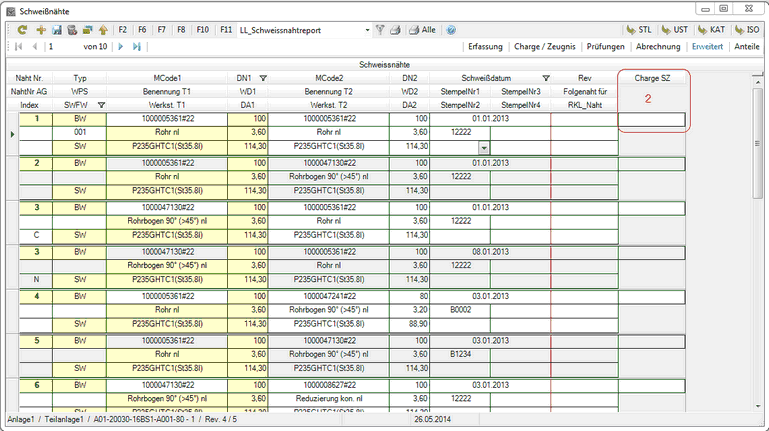Click the add new record plus icon
The image size is (769, 431).
coord(40,30)
